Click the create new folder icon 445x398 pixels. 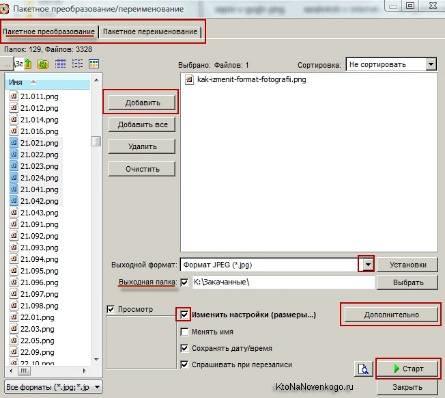coord(43,64)
